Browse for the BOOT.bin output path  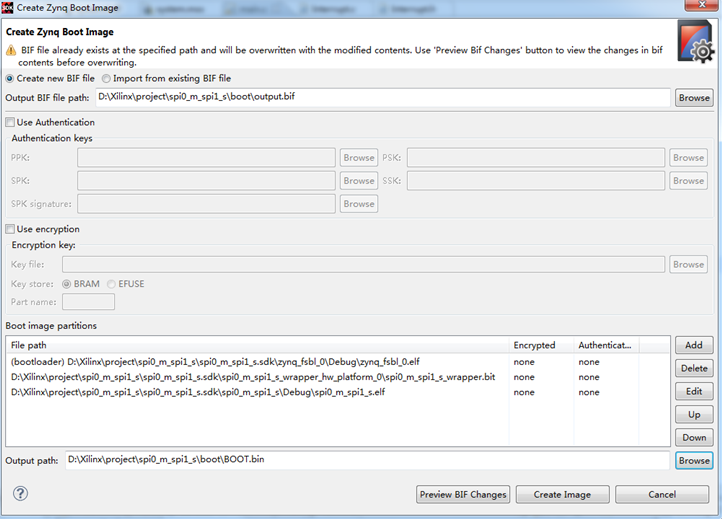point(694,461)
